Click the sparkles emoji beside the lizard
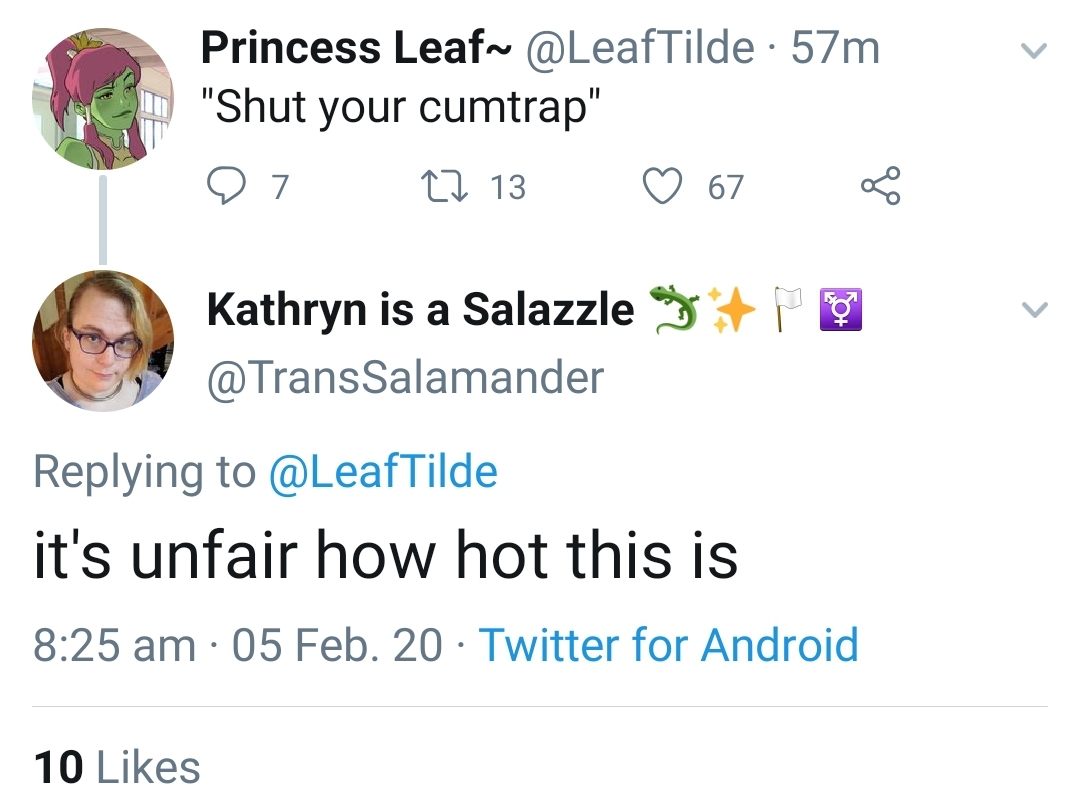The image size is (1080, 811). pos(731,309)
